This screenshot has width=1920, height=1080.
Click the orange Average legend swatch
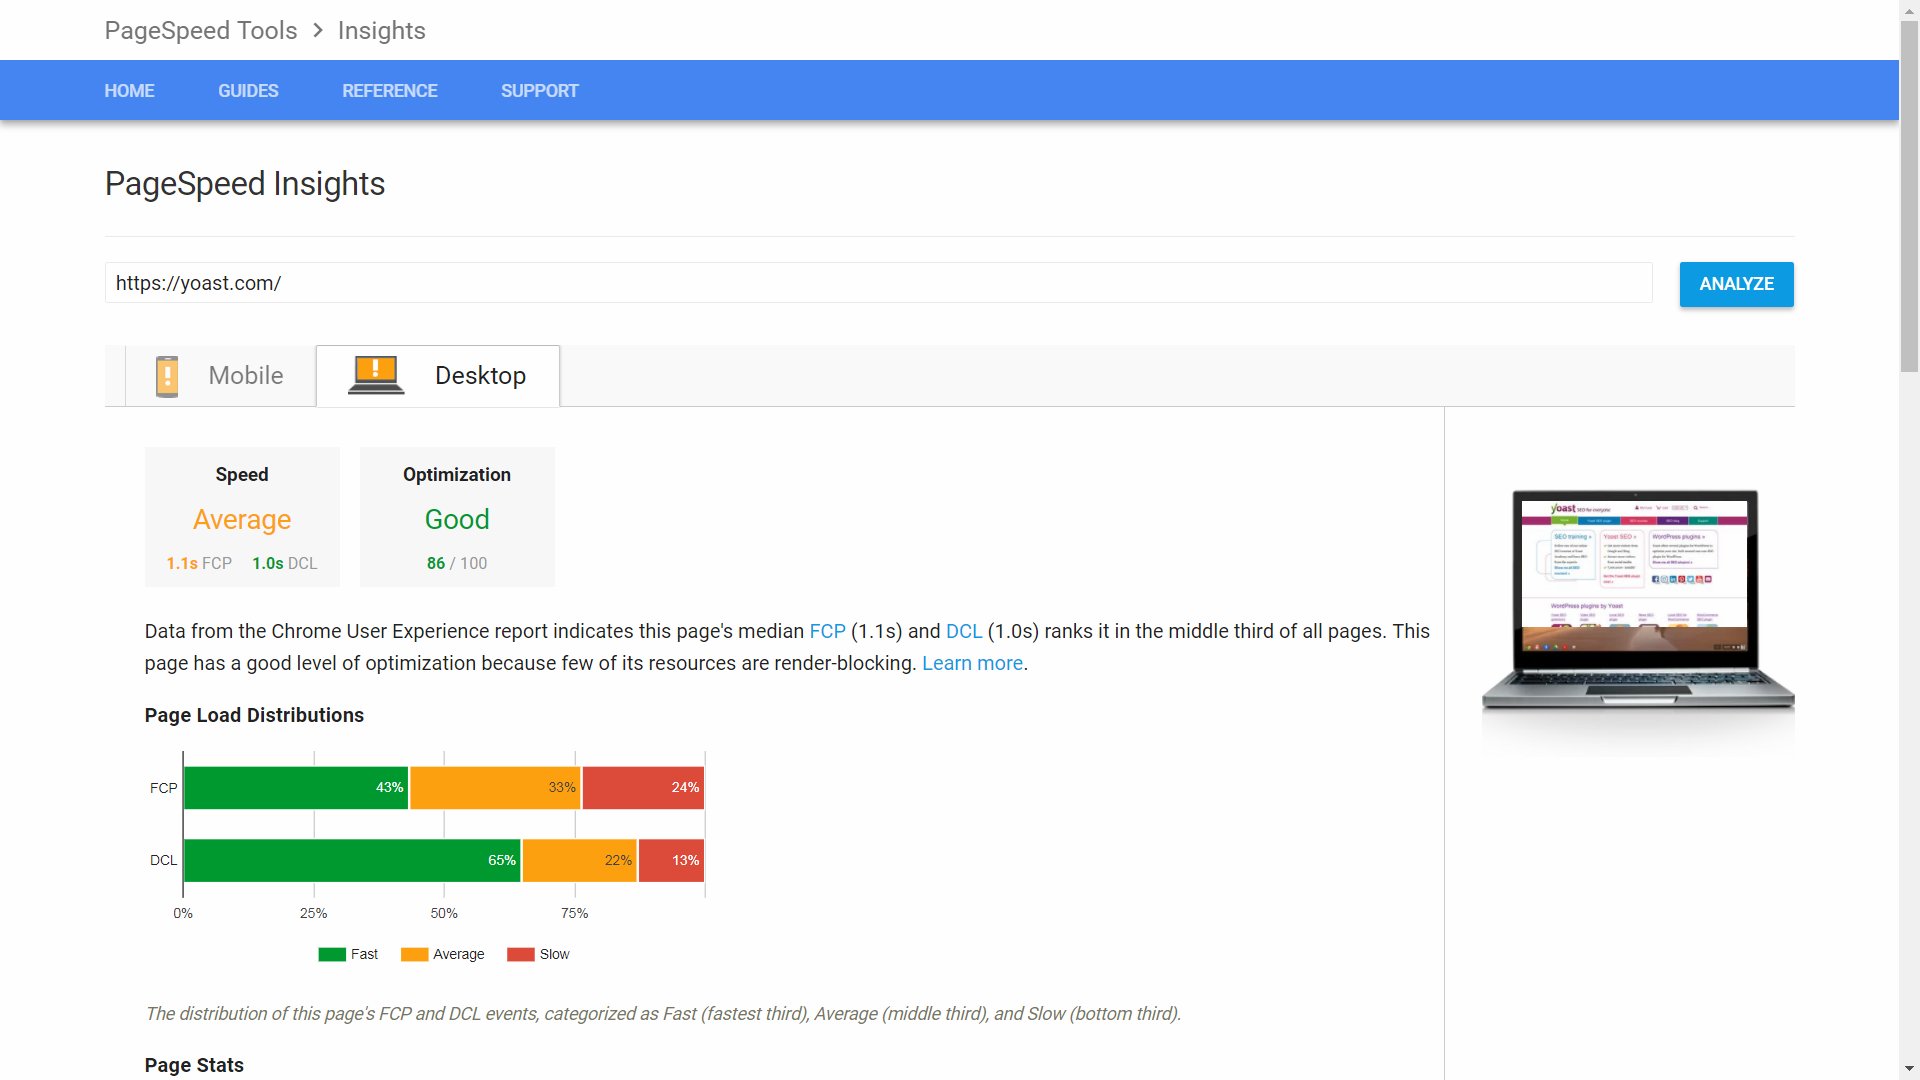click(x=414, y=954)
